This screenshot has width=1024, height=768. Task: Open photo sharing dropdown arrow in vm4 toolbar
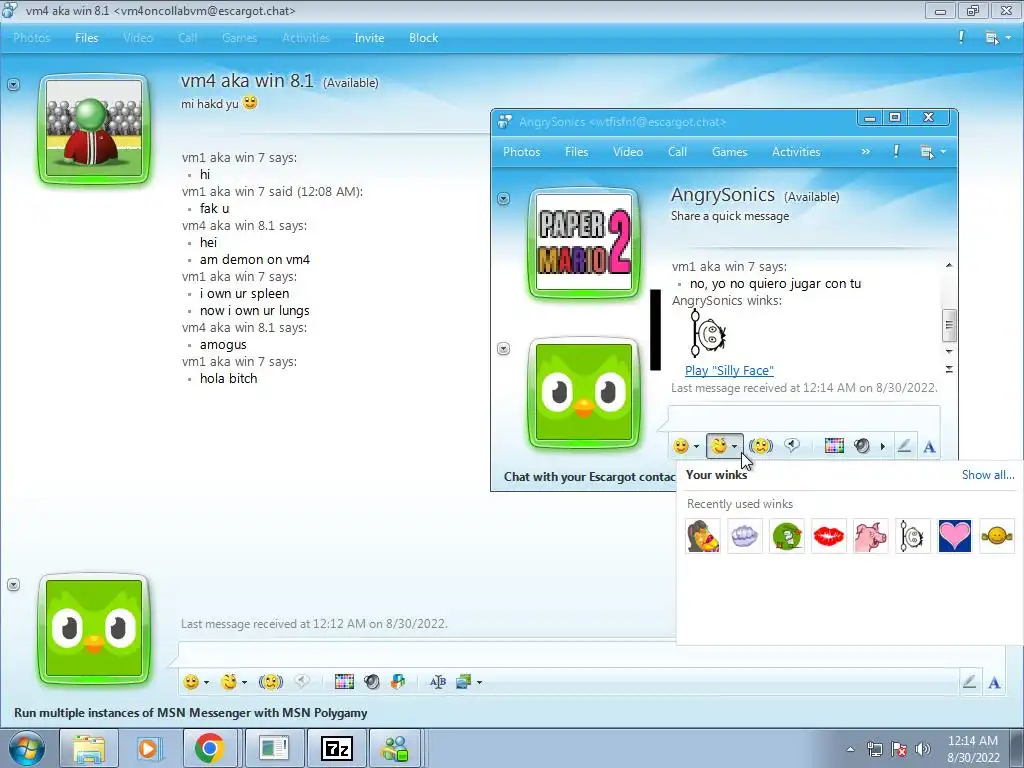(x=479, y=682)
